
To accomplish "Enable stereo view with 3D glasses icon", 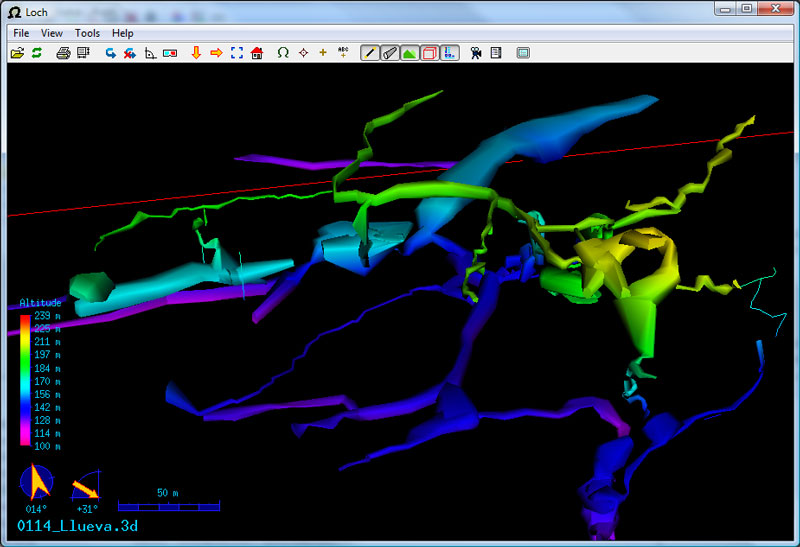I will [170, 53].
